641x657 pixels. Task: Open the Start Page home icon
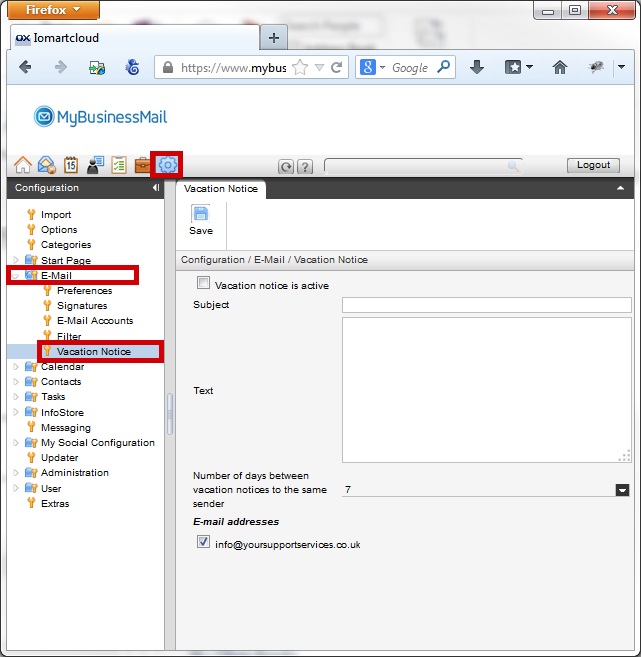[22, 166]
